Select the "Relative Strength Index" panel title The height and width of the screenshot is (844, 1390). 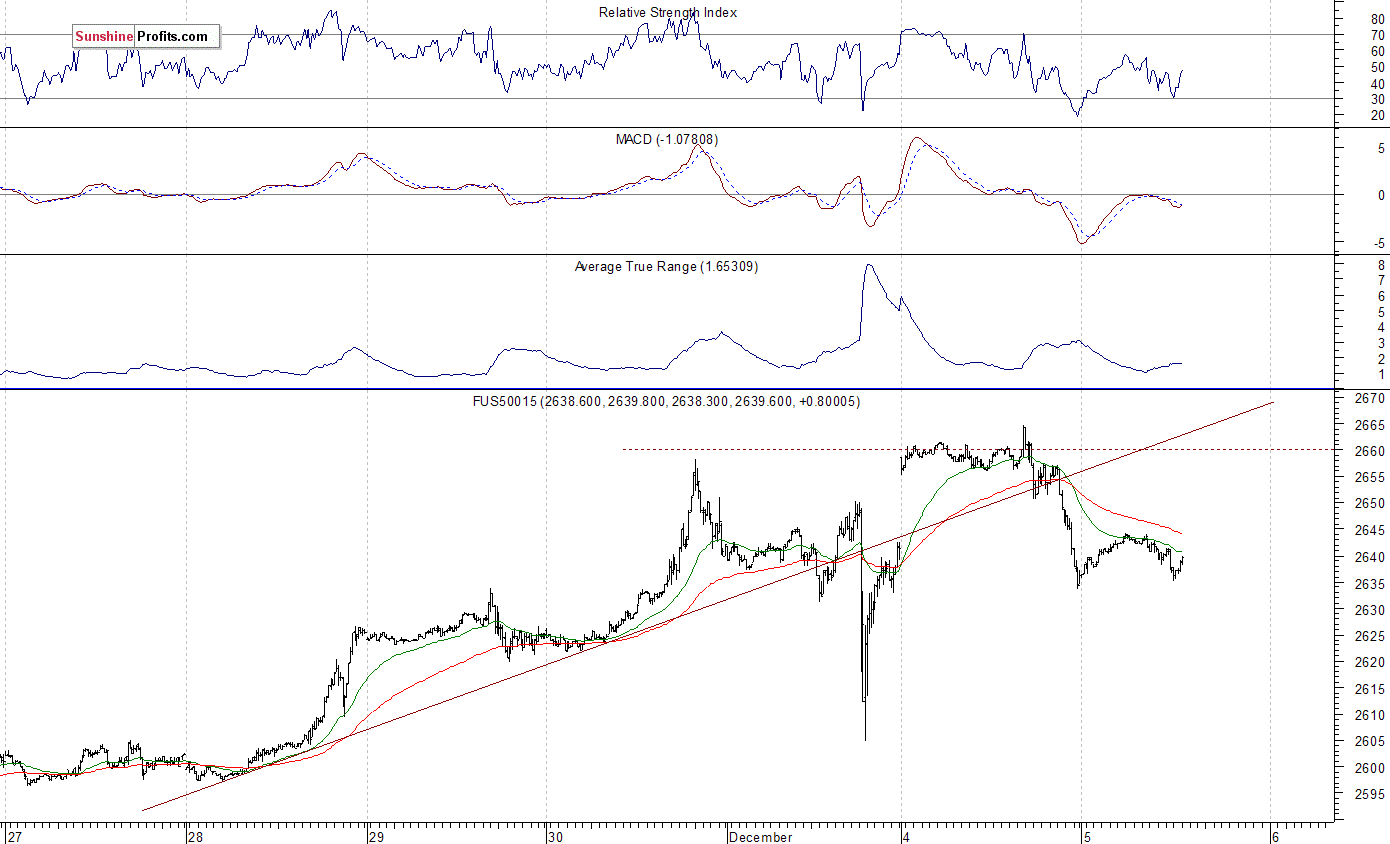(x=667, y=12)
